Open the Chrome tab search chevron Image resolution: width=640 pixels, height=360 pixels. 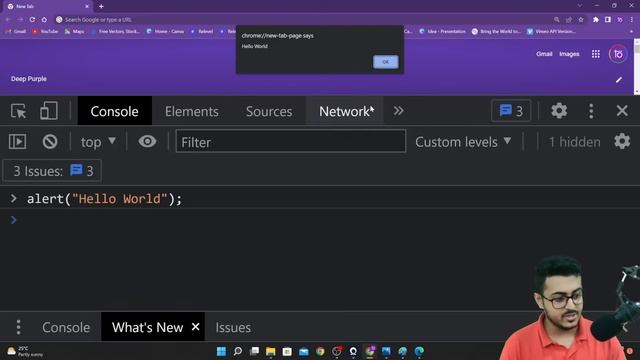(x=580, y=6)
